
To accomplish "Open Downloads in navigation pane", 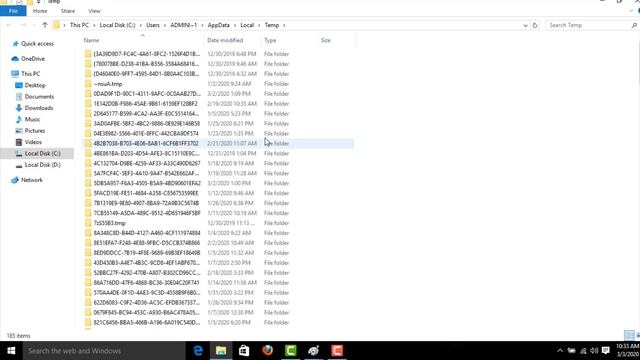I will tap(39, 108).
